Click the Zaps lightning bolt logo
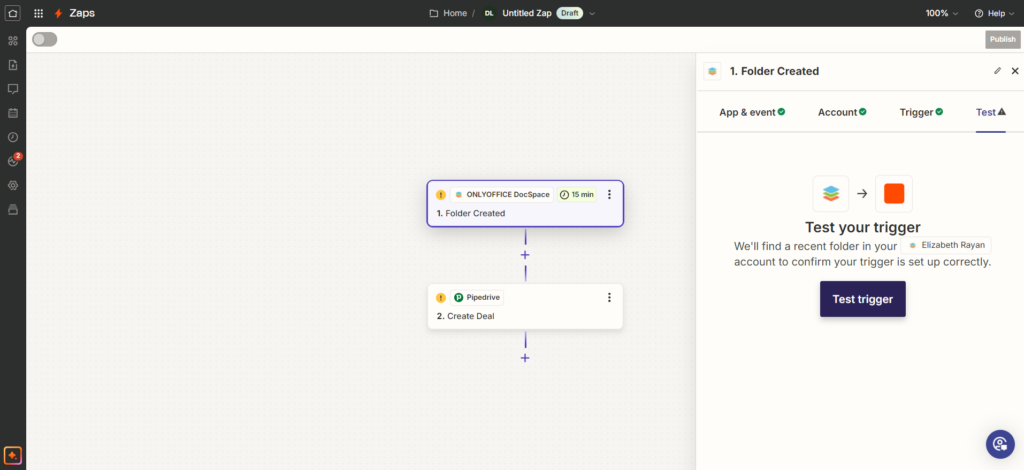Viewport: 1024px width, 470px height. (59, 13)
